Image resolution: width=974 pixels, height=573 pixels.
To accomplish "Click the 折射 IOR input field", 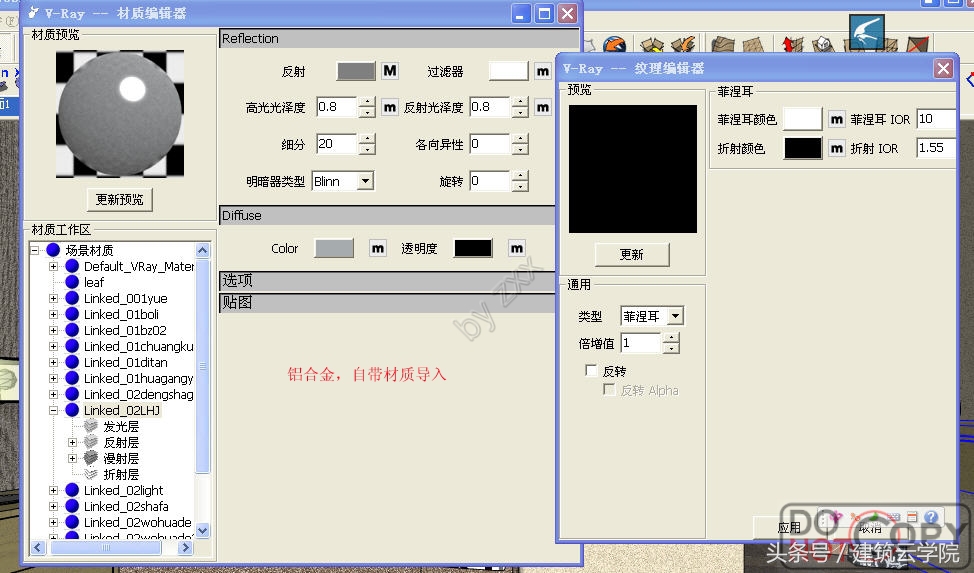I will [935, 148].
